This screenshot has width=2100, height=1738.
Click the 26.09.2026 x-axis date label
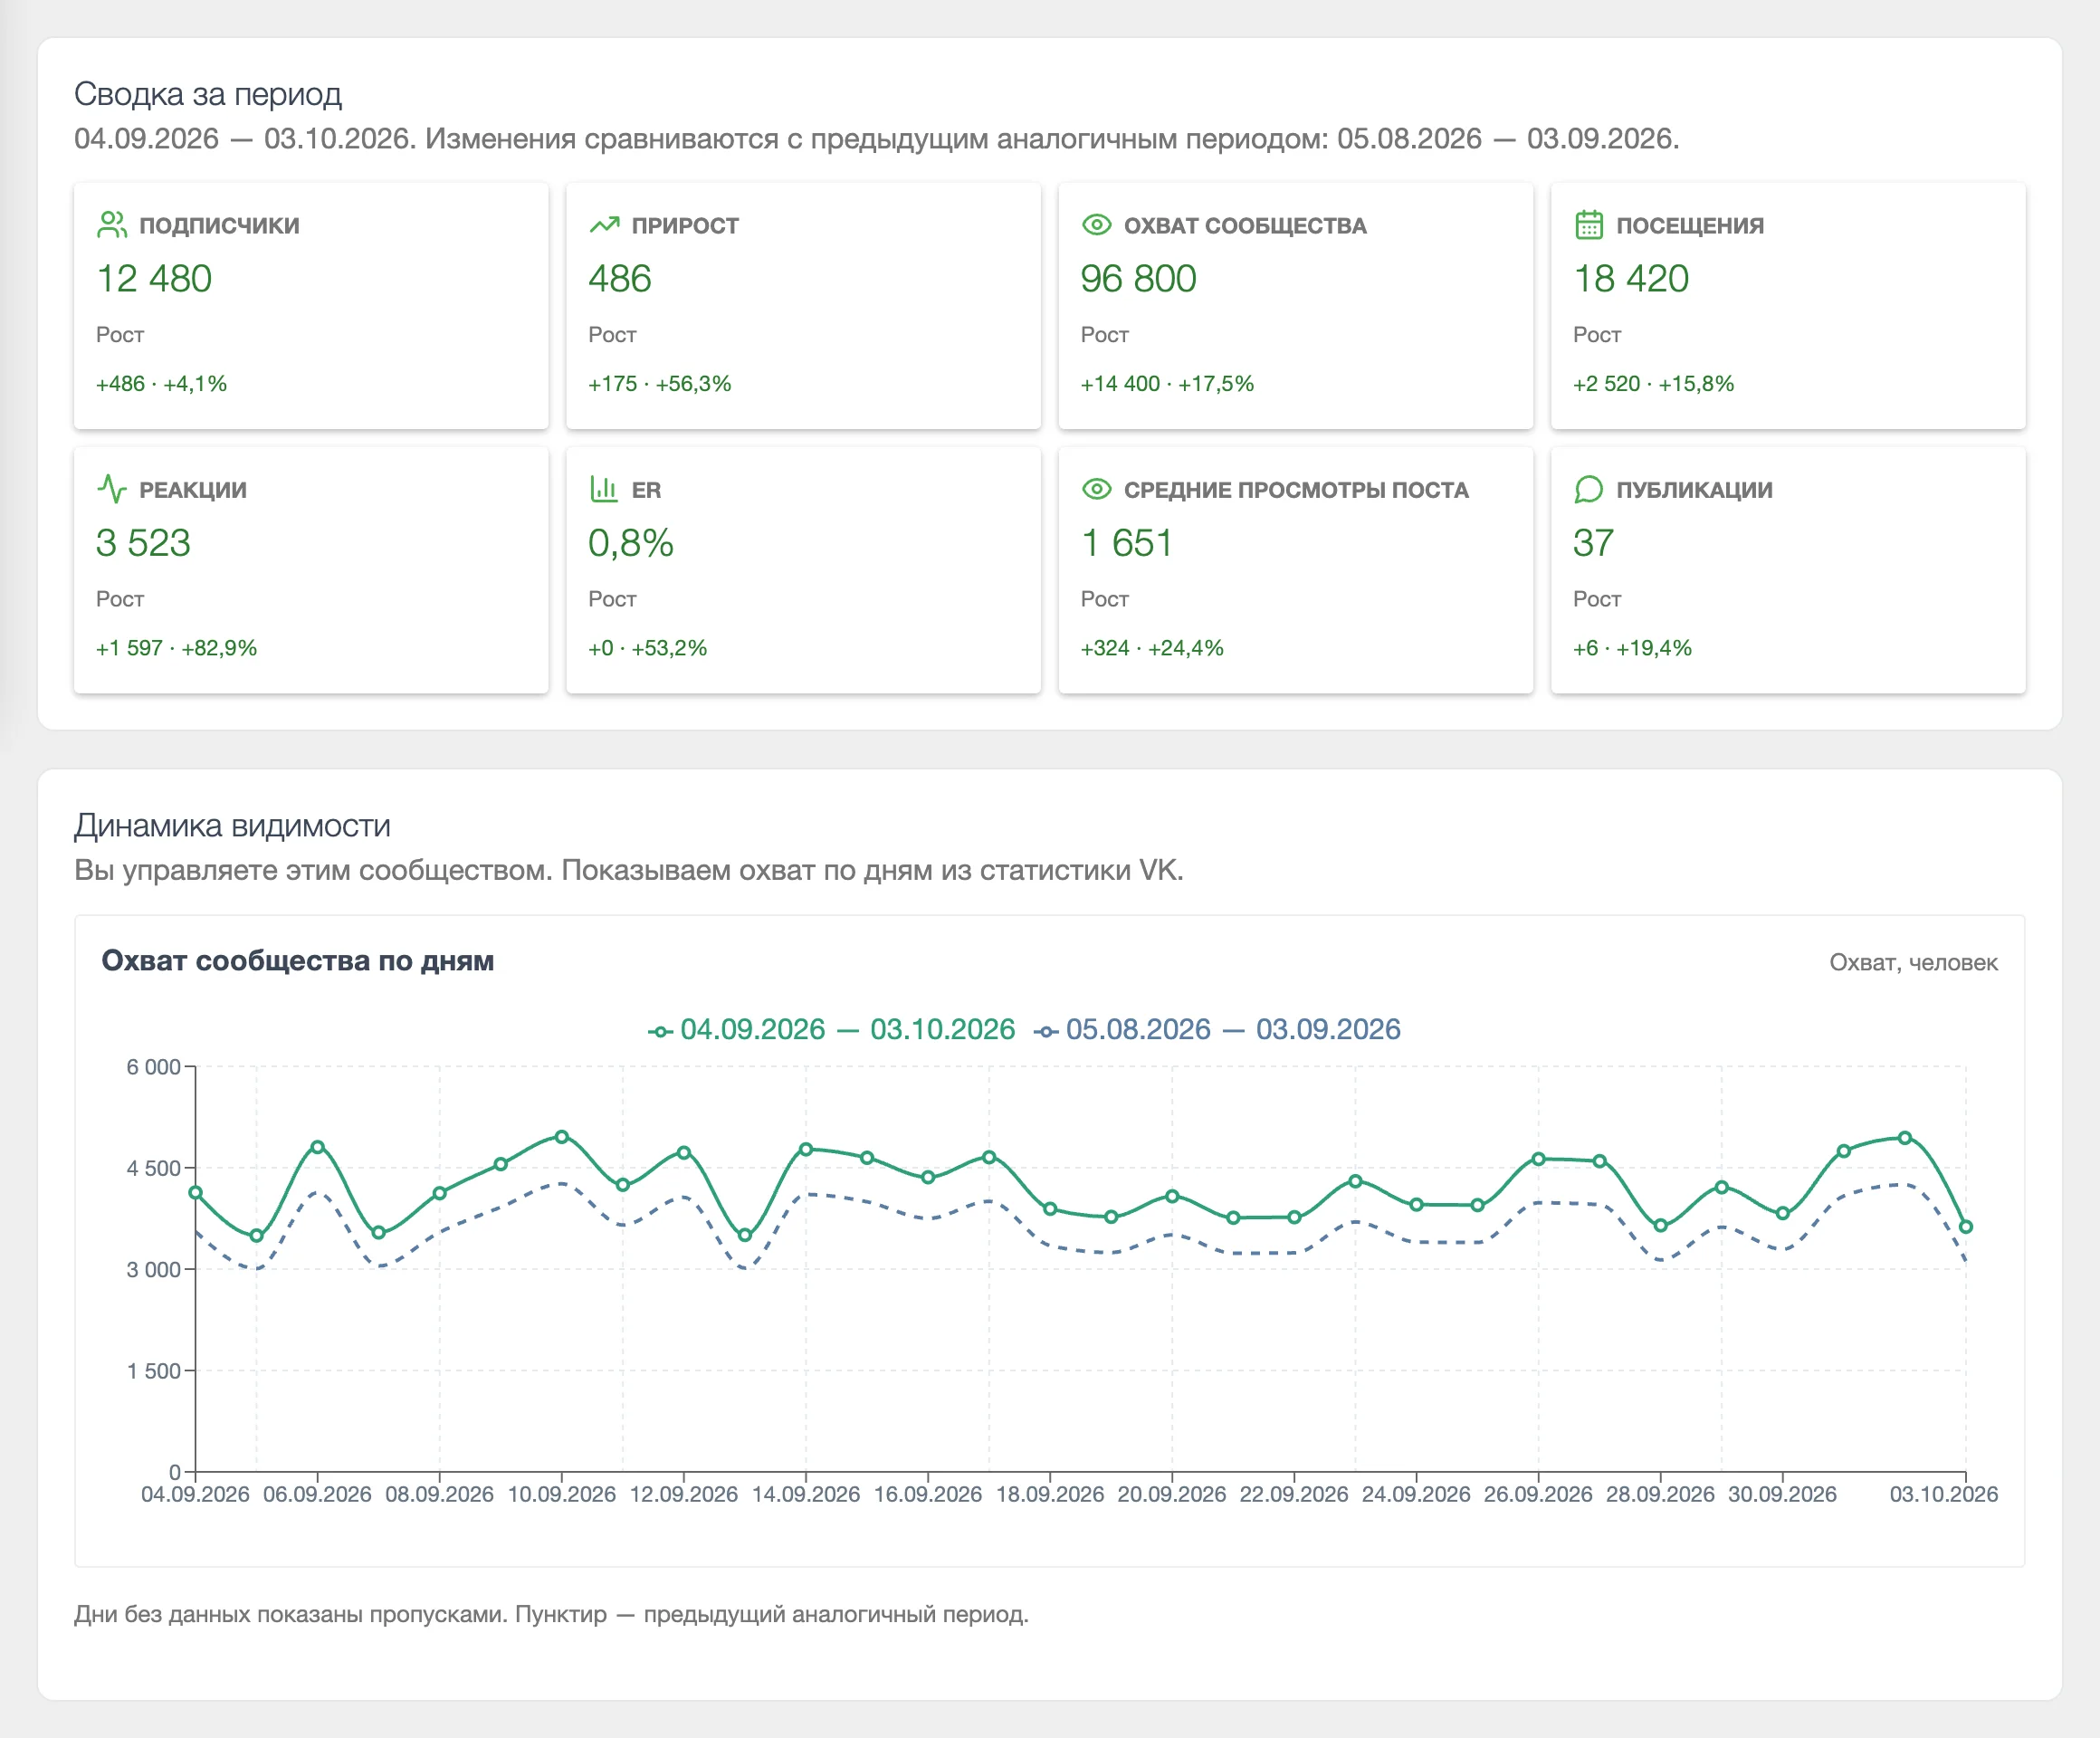[x=1538, y=1494]
